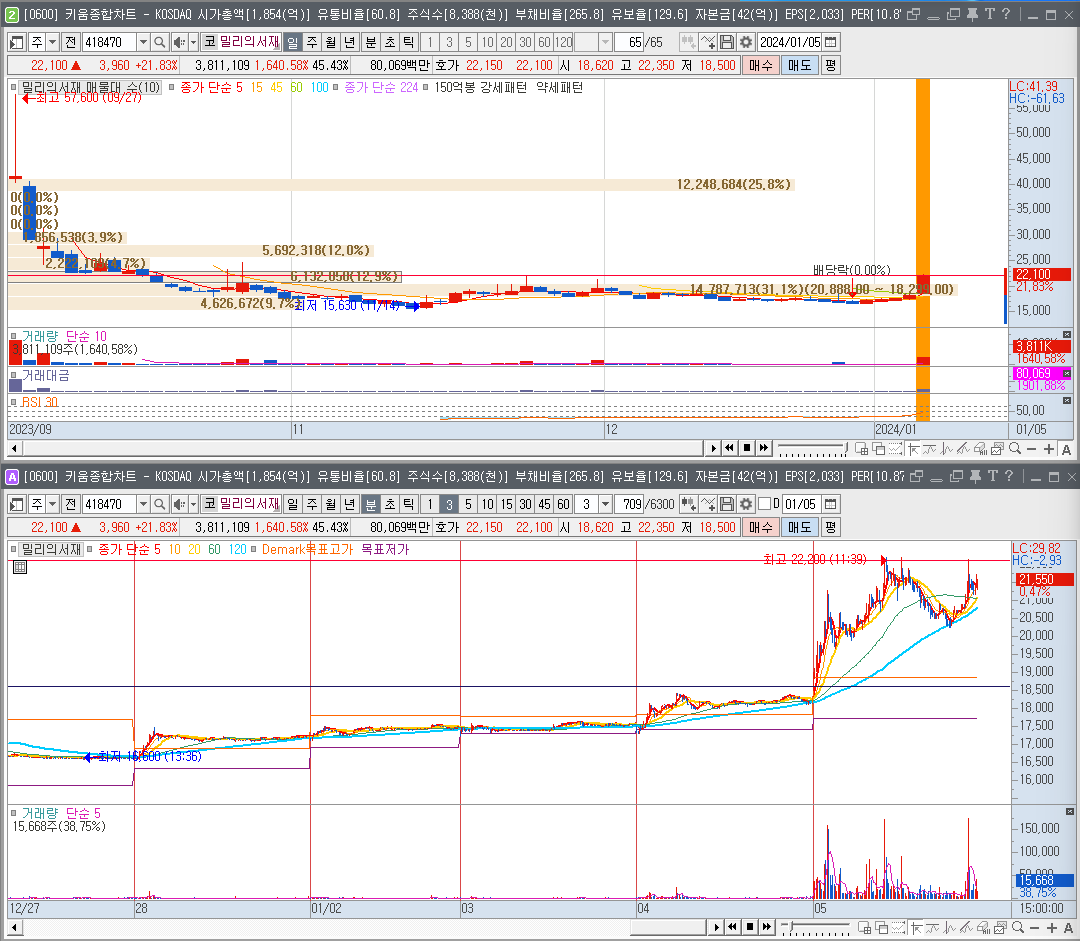Open the stock code dropdown in the top chart
This screenshot has height=941, width=1080.
(143, 43)
